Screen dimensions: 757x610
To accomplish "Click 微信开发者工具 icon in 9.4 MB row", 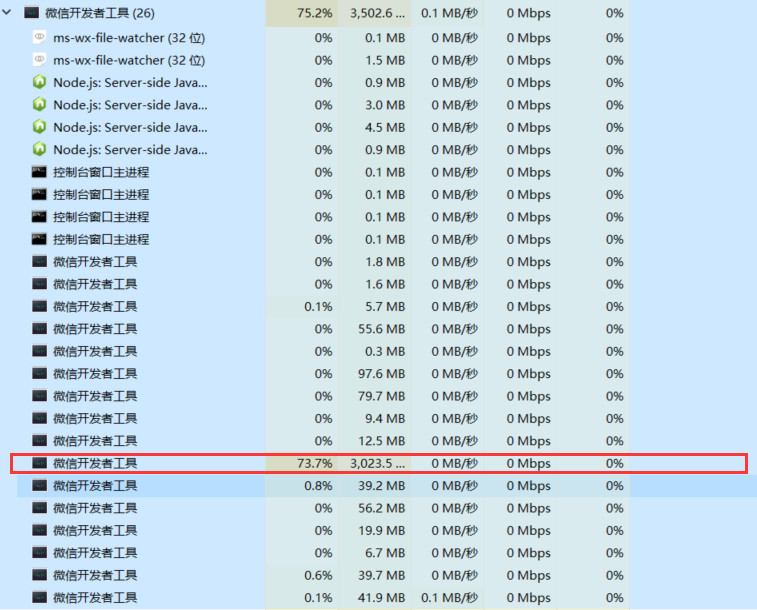I will [x=39, y=418].
